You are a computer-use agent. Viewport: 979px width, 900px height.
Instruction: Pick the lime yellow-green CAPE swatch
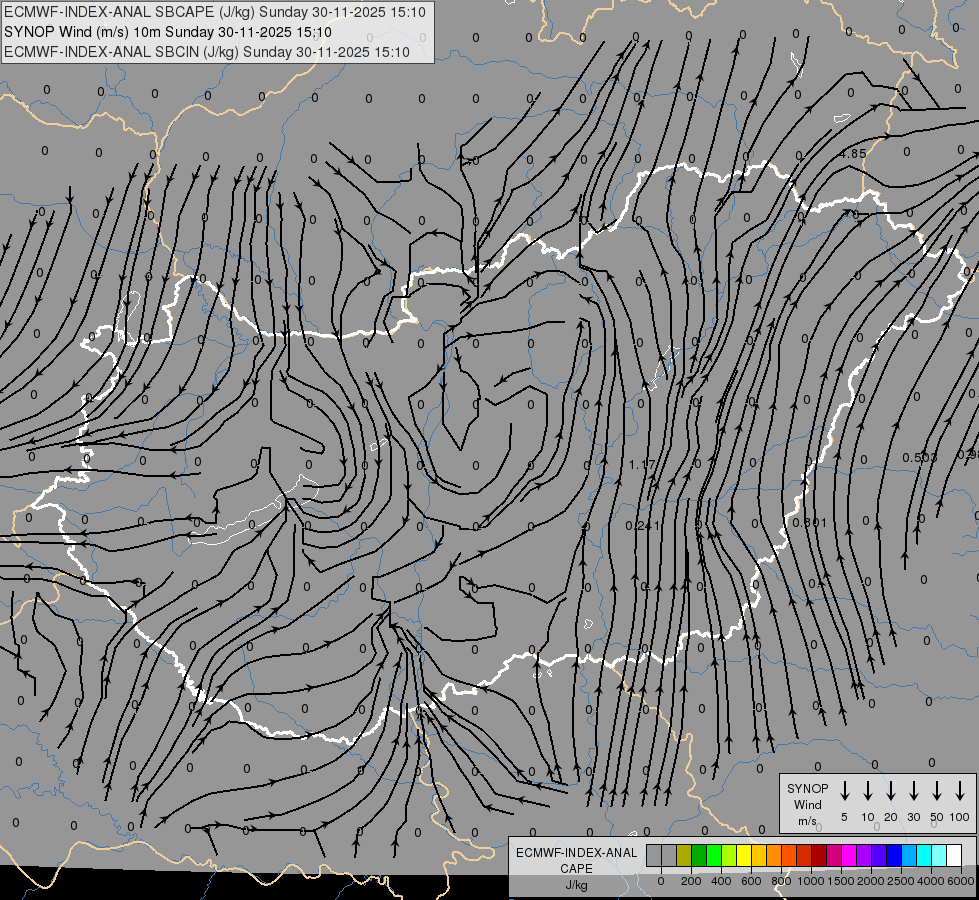point(729,855)
